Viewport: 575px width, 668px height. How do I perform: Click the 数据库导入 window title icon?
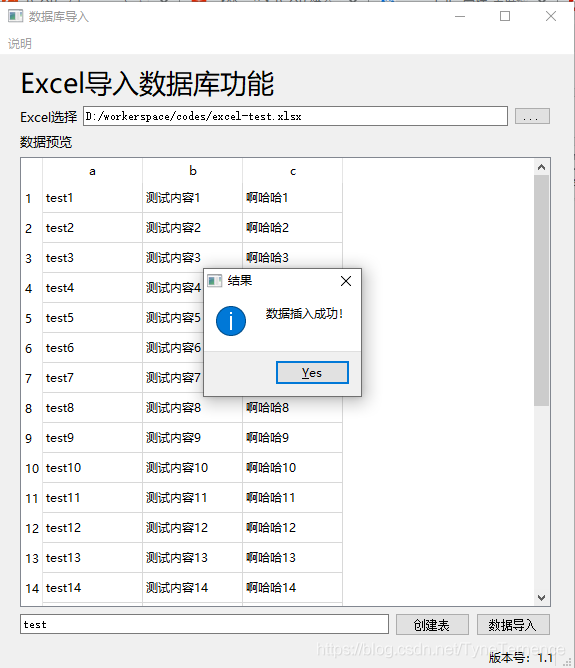[15, 16]
